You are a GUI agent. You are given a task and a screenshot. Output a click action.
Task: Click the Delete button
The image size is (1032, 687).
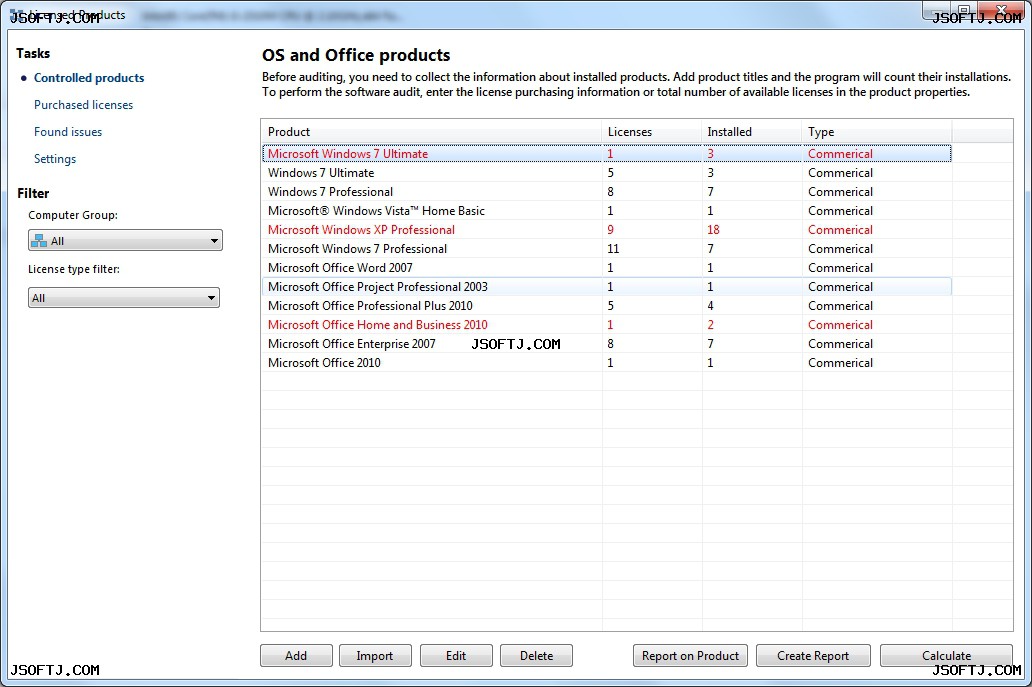click(536, 655)
